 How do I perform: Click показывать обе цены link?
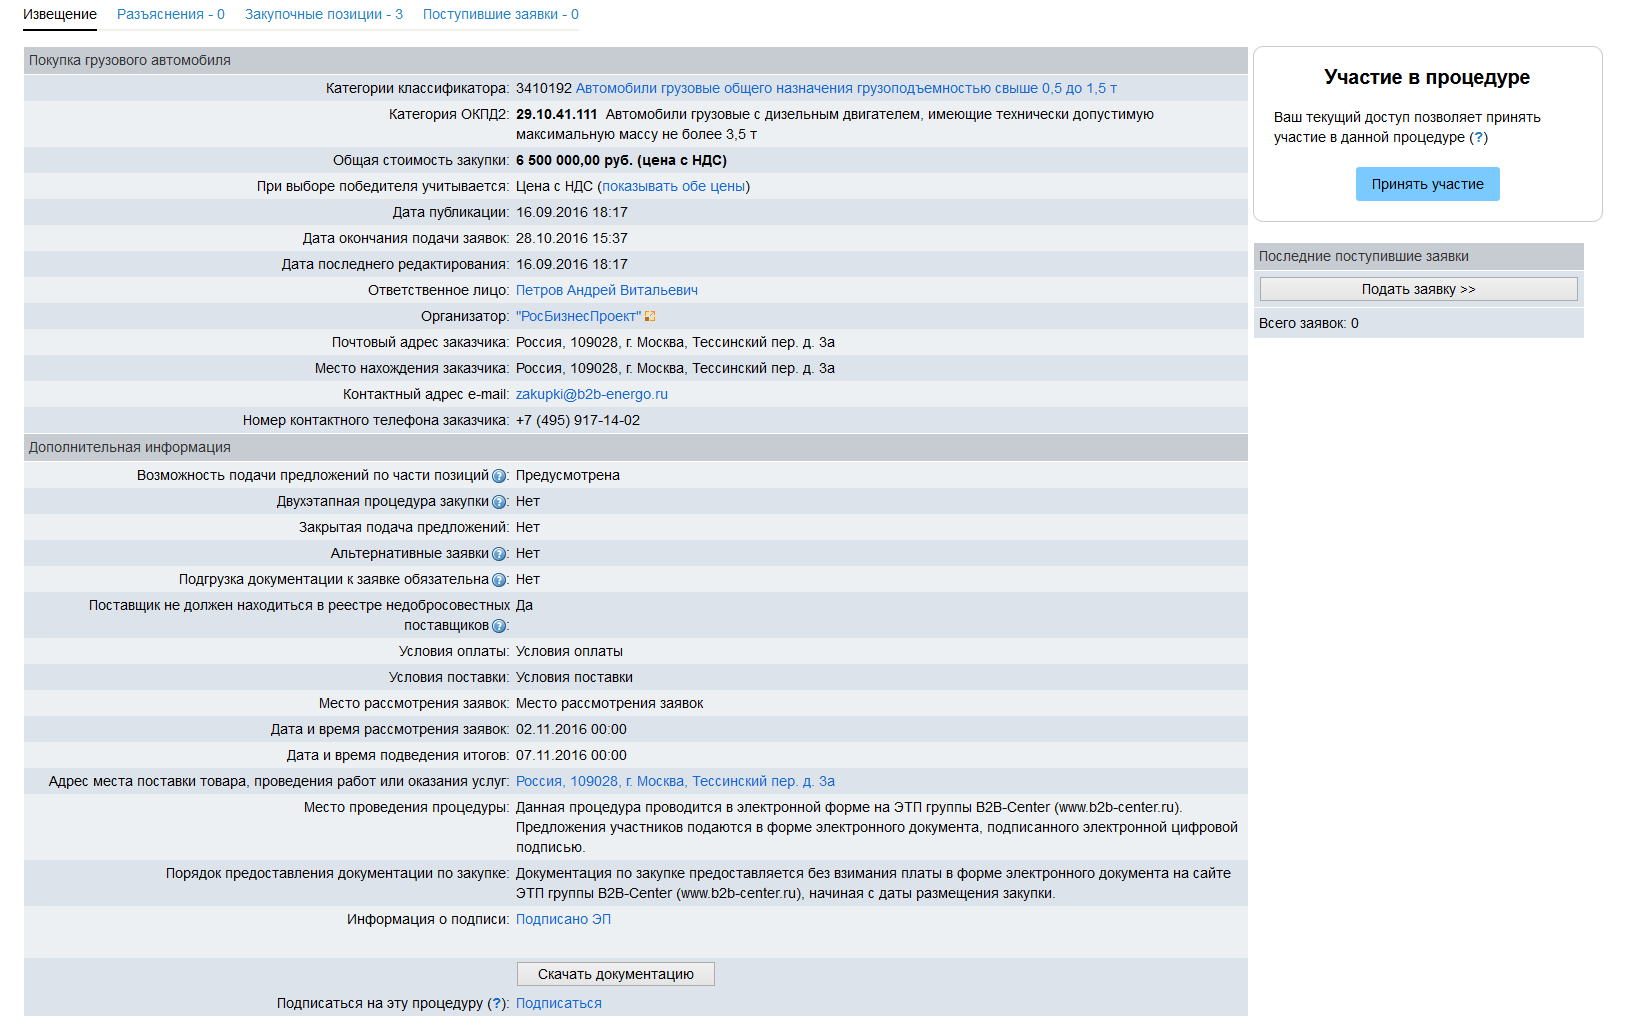click(673, 187)
